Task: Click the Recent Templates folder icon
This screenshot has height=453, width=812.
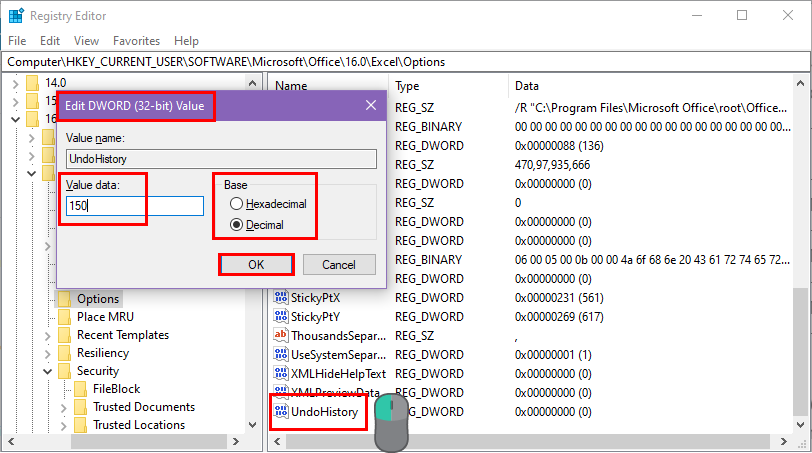Action: click(65, 335)
